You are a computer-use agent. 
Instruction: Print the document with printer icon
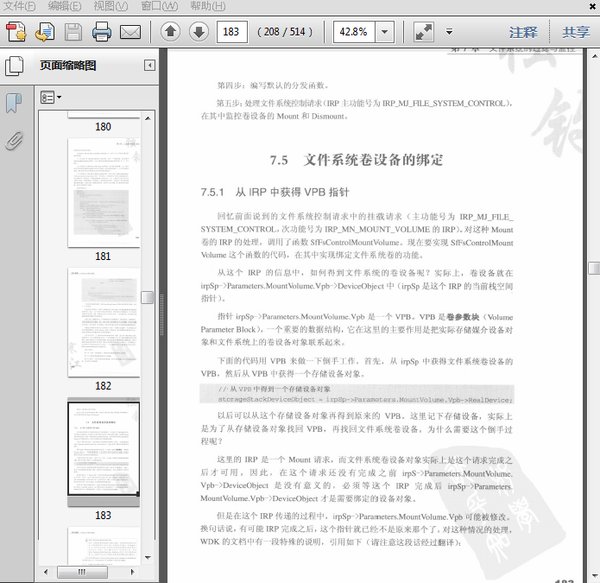tap(102, 32)
